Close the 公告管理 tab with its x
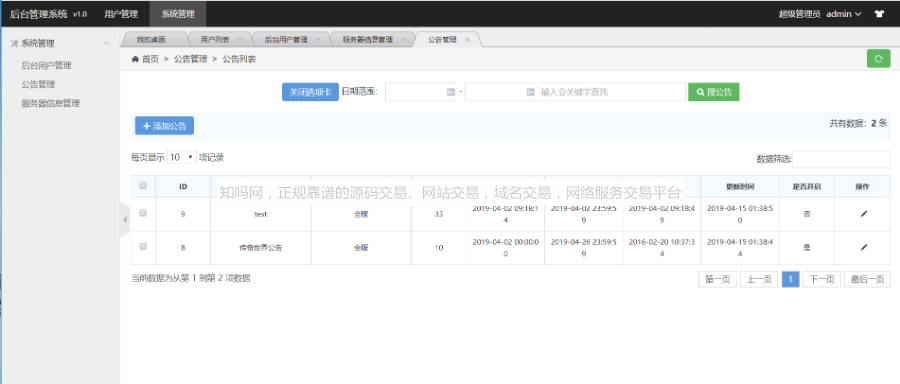The width and height of the screenshot is (900, 384). 467,40
